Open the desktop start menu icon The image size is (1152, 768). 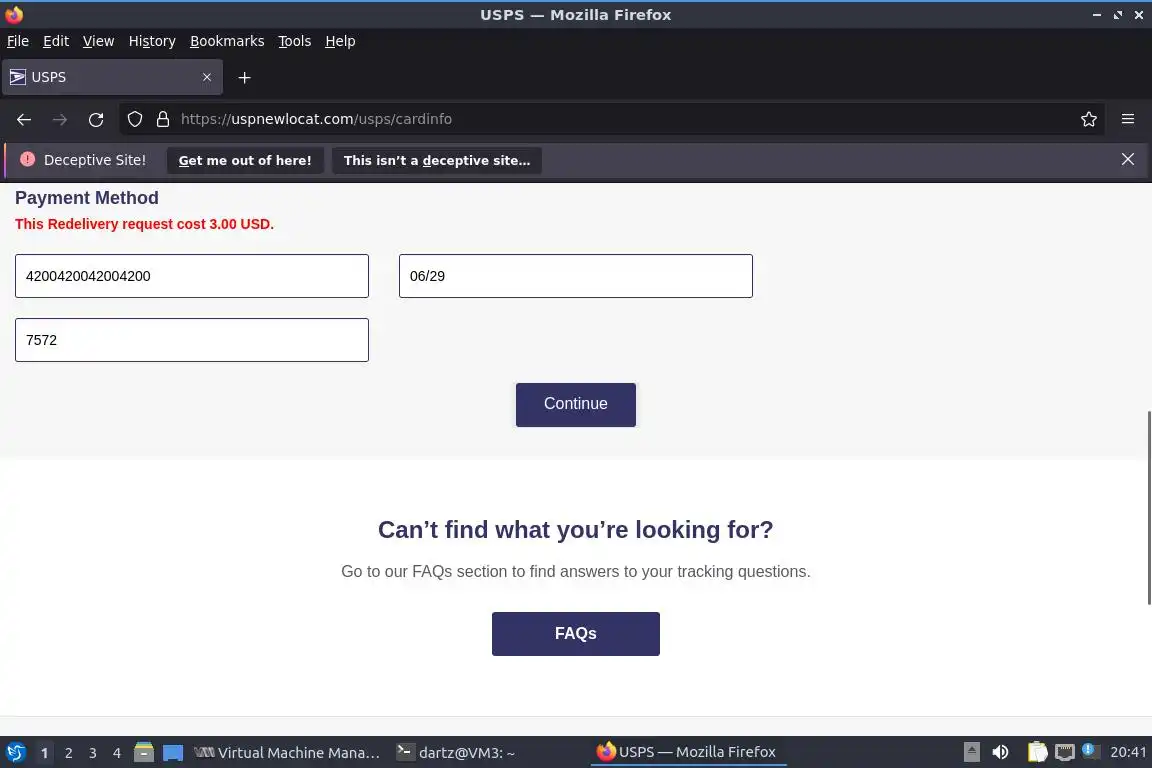[x=16, y=753]
